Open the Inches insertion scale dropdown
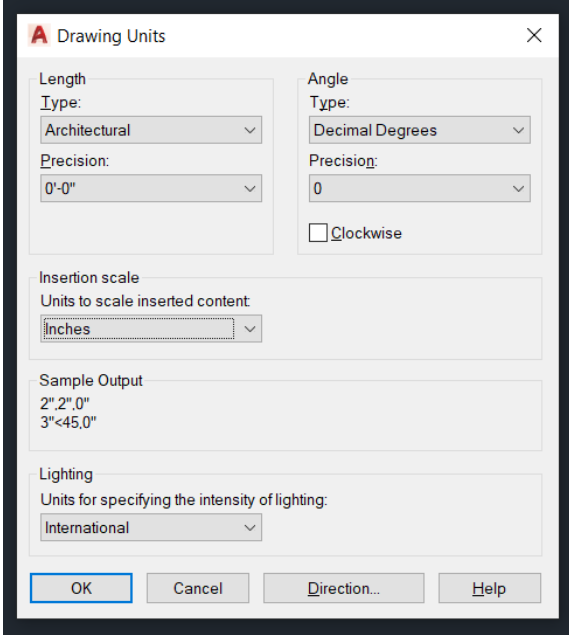569x635 pixels. (151, 328)
